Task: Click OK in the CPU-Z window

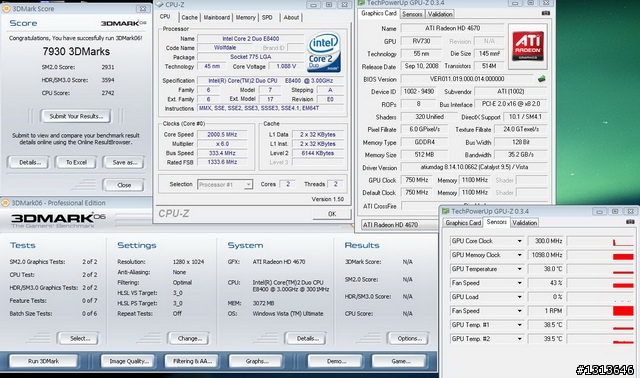Action: pyautogui.click(x=332, y=214)
